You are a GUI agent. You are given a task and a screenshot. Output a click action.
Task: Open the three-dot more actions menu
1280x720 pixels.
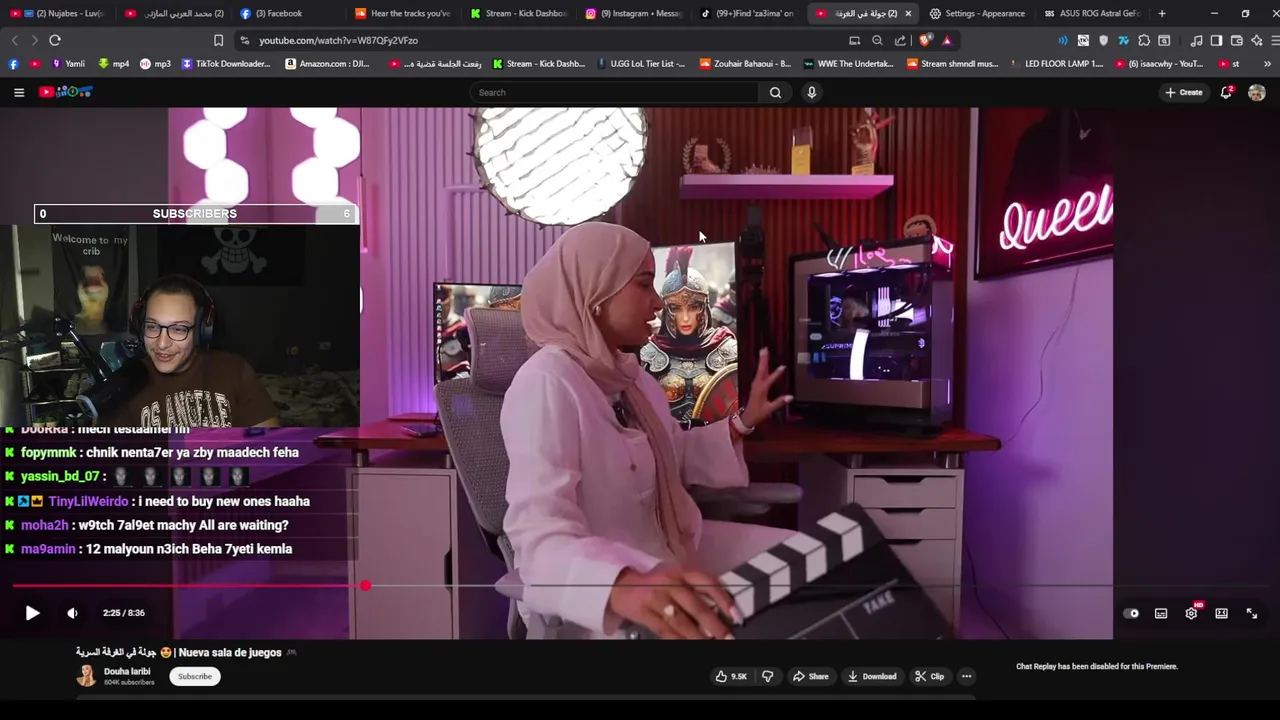[x=966, y=676]
